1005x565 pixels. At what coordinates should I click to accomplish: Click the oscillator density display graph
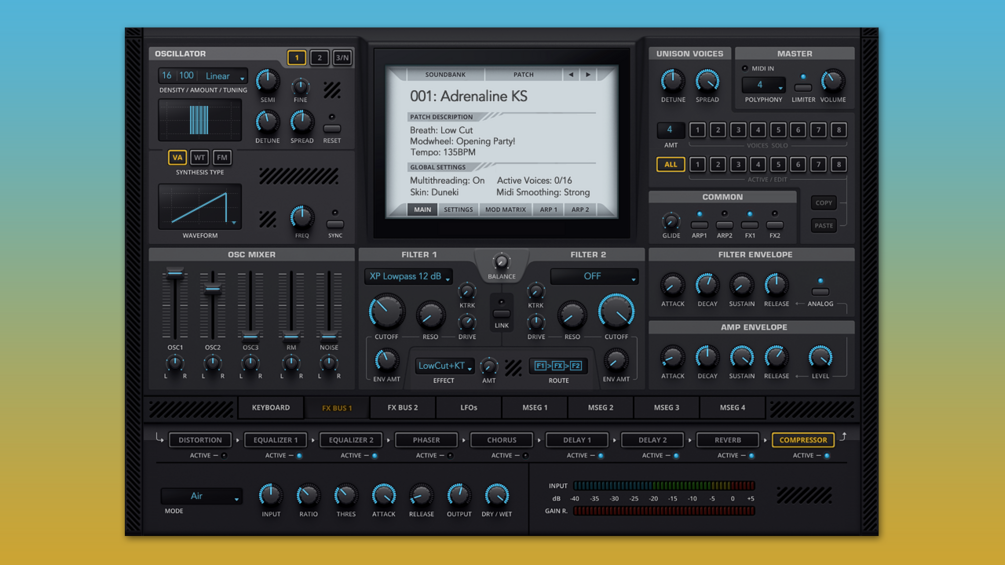tap(199, 120)
